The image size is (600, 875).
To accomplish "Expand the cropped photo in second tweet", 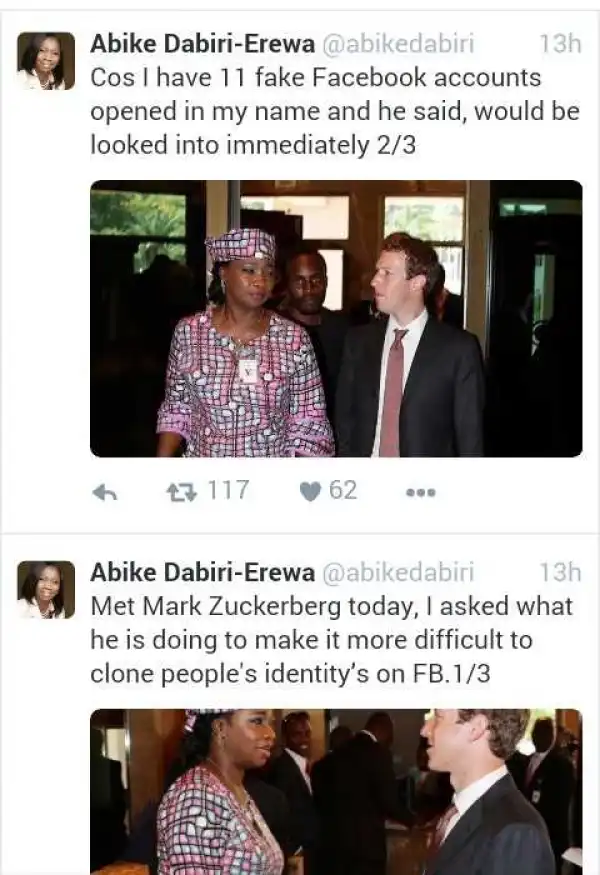I will pos(336,790).
